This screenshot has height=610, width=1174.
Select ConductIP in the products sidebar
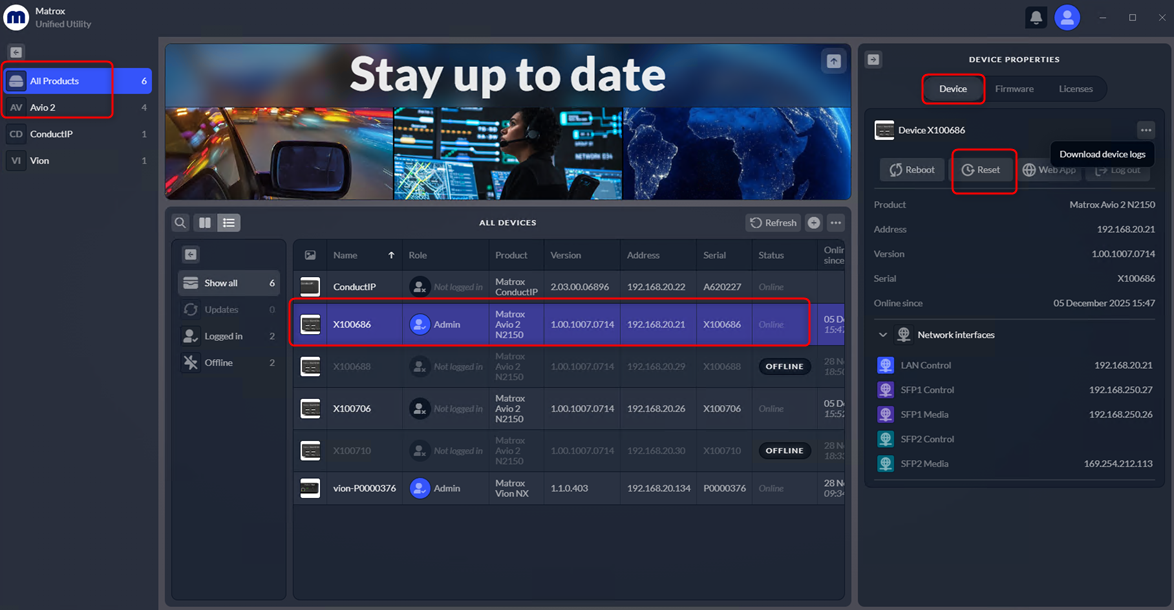pyautogui.click(x=78, y=134)
